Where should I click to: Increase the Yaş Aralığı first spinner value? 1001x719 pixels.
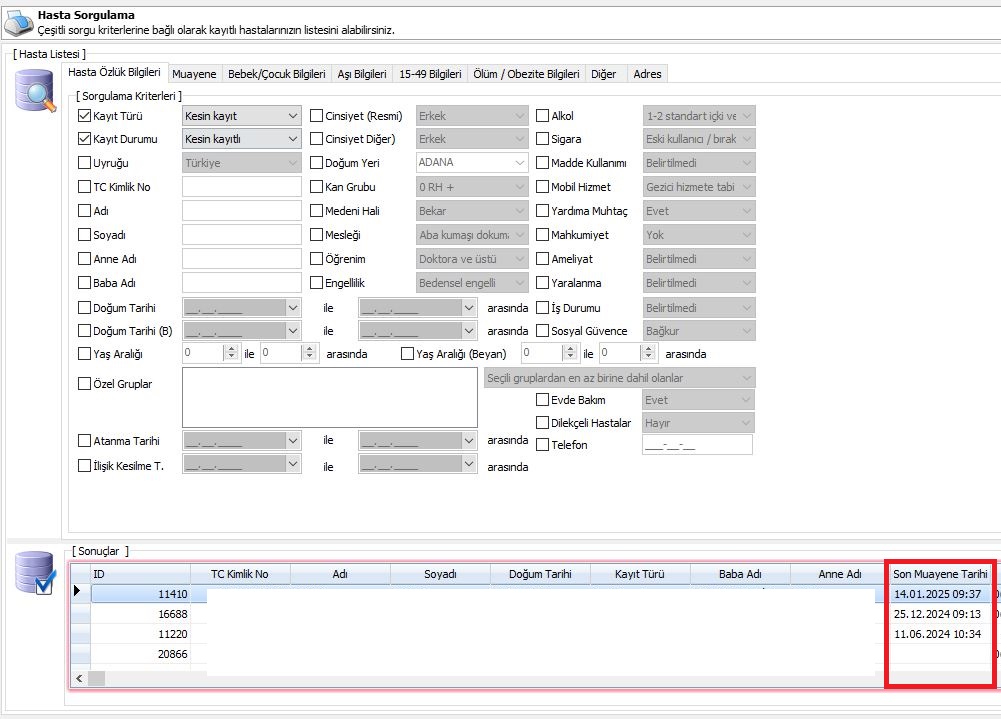[x=233, y=349]
